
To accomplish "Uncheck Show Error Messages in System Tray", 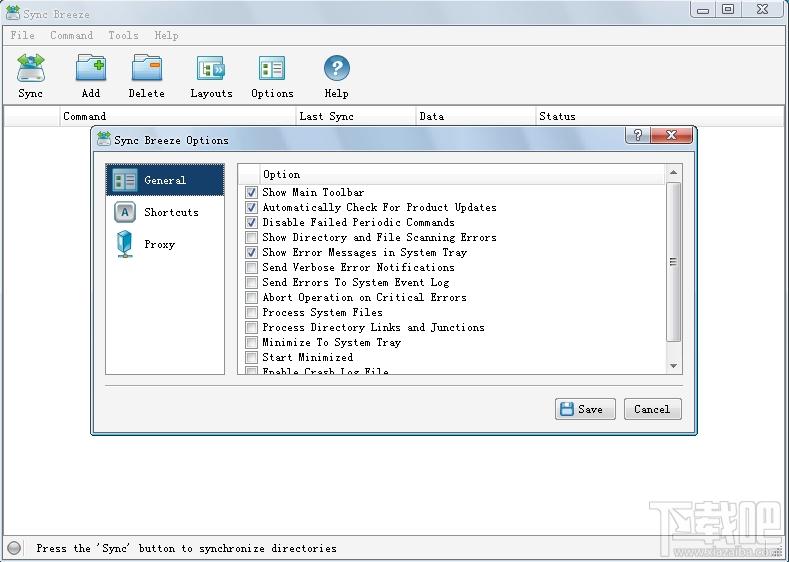I will pyautogui.click(x=252, y=252).
